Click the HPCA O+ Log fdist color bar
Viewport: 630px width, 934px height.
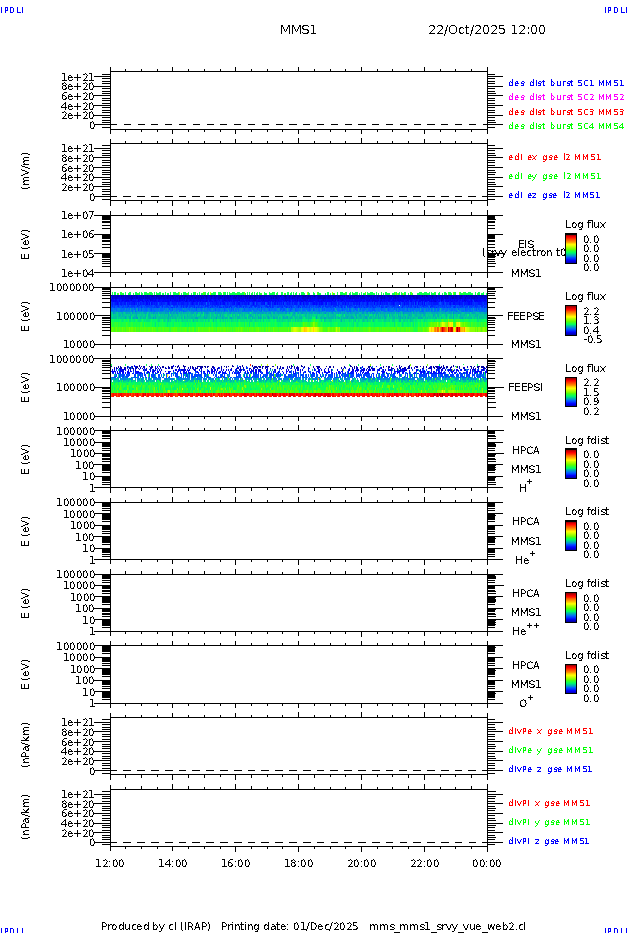pos(571,678)
